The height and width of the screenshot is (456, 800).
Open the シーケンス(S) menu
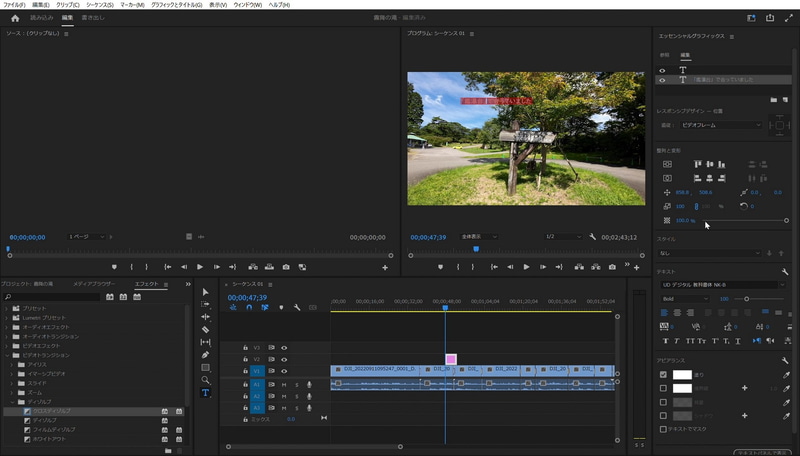click(99, 5)
